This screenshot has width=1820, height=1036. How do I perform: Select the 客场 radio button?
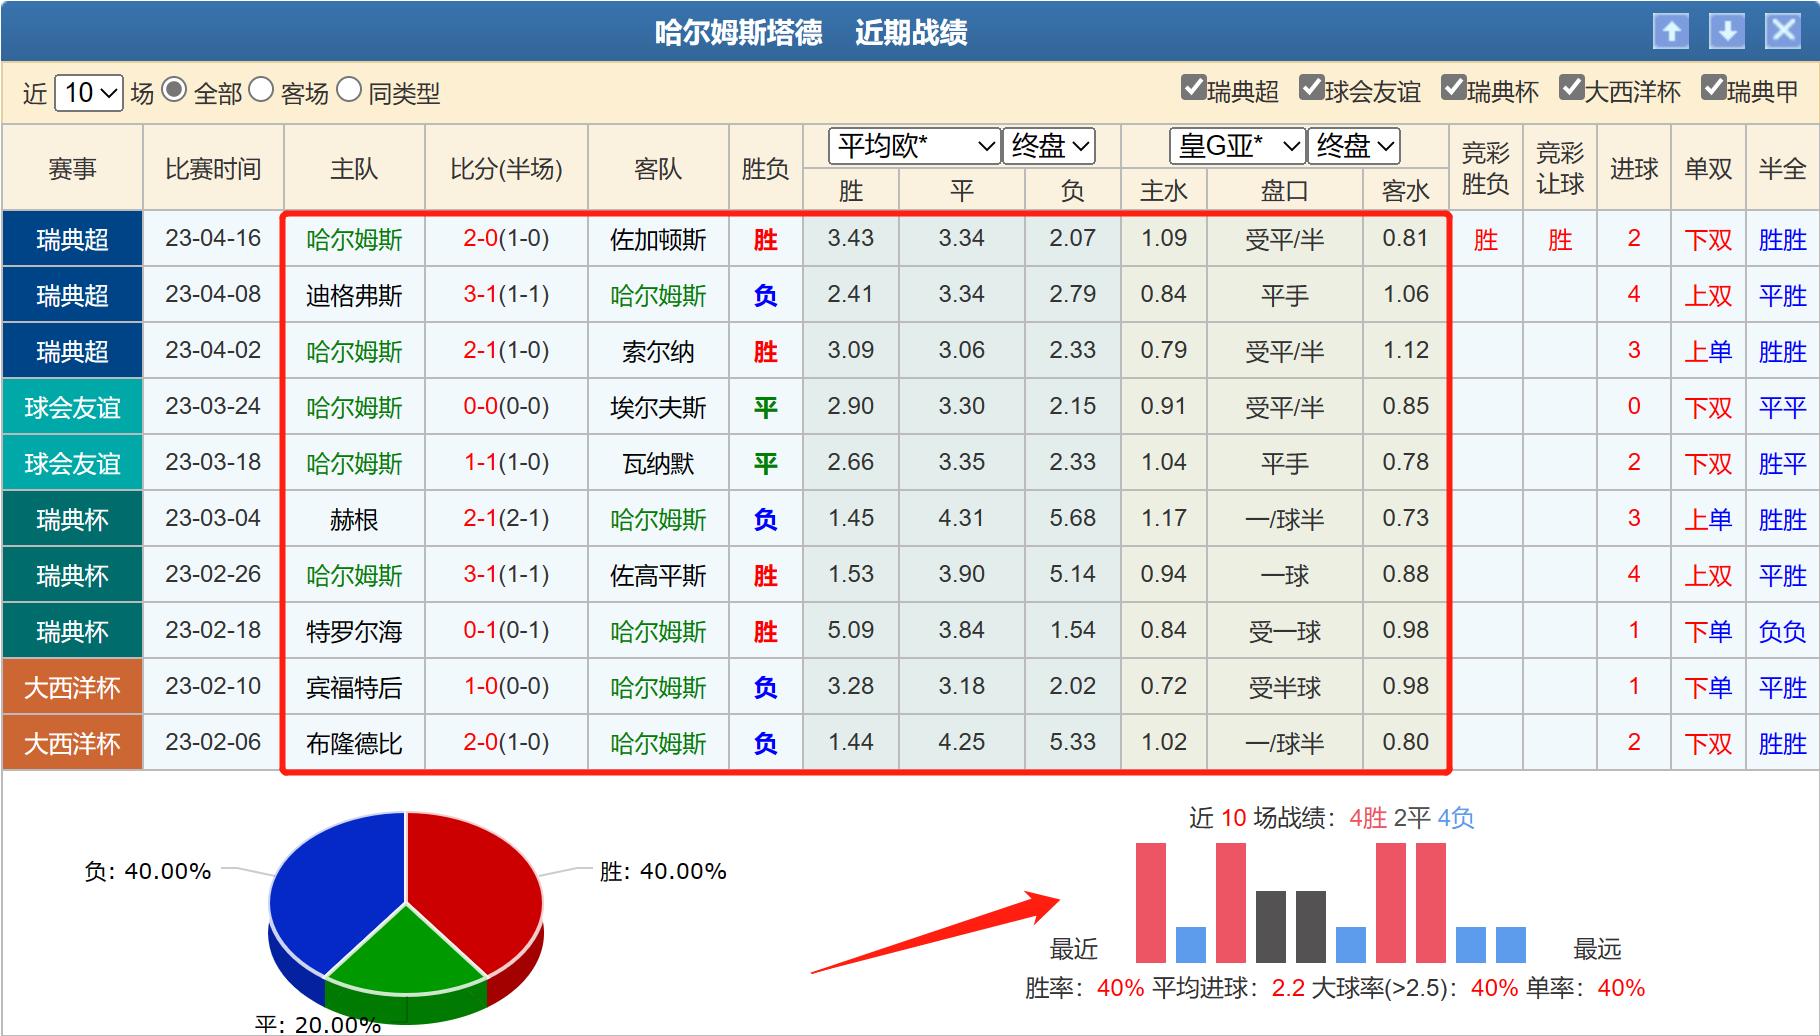click(262, 90)
